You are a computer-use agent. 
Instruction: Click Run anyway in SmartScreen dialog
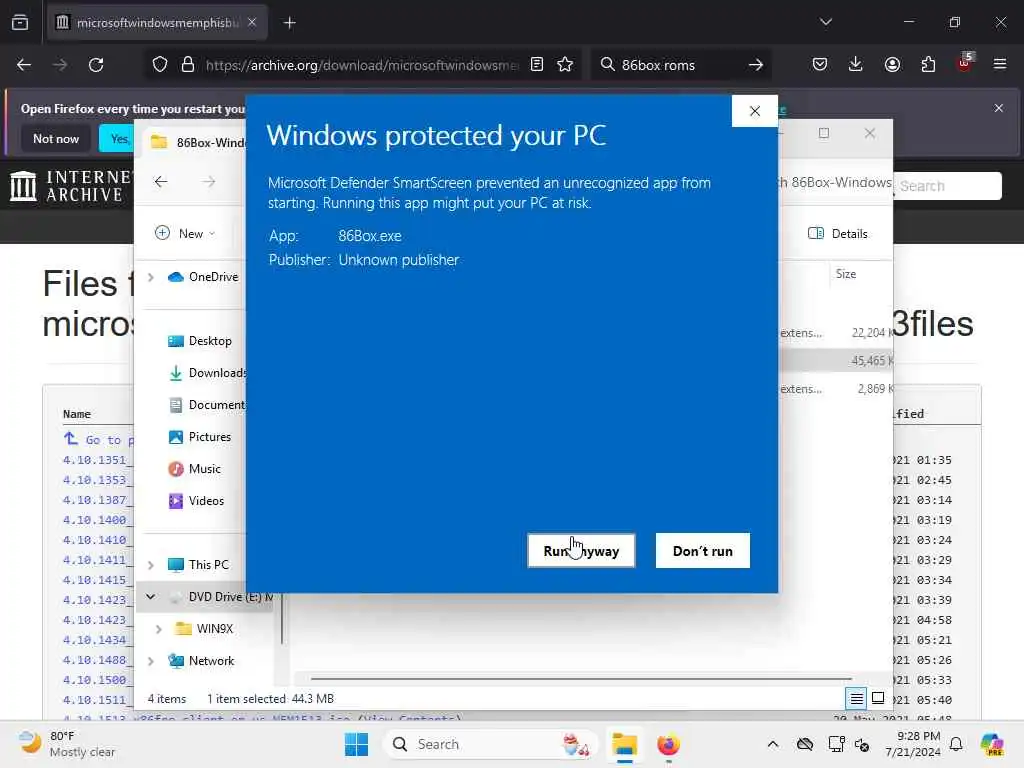(x=581, y=551)
